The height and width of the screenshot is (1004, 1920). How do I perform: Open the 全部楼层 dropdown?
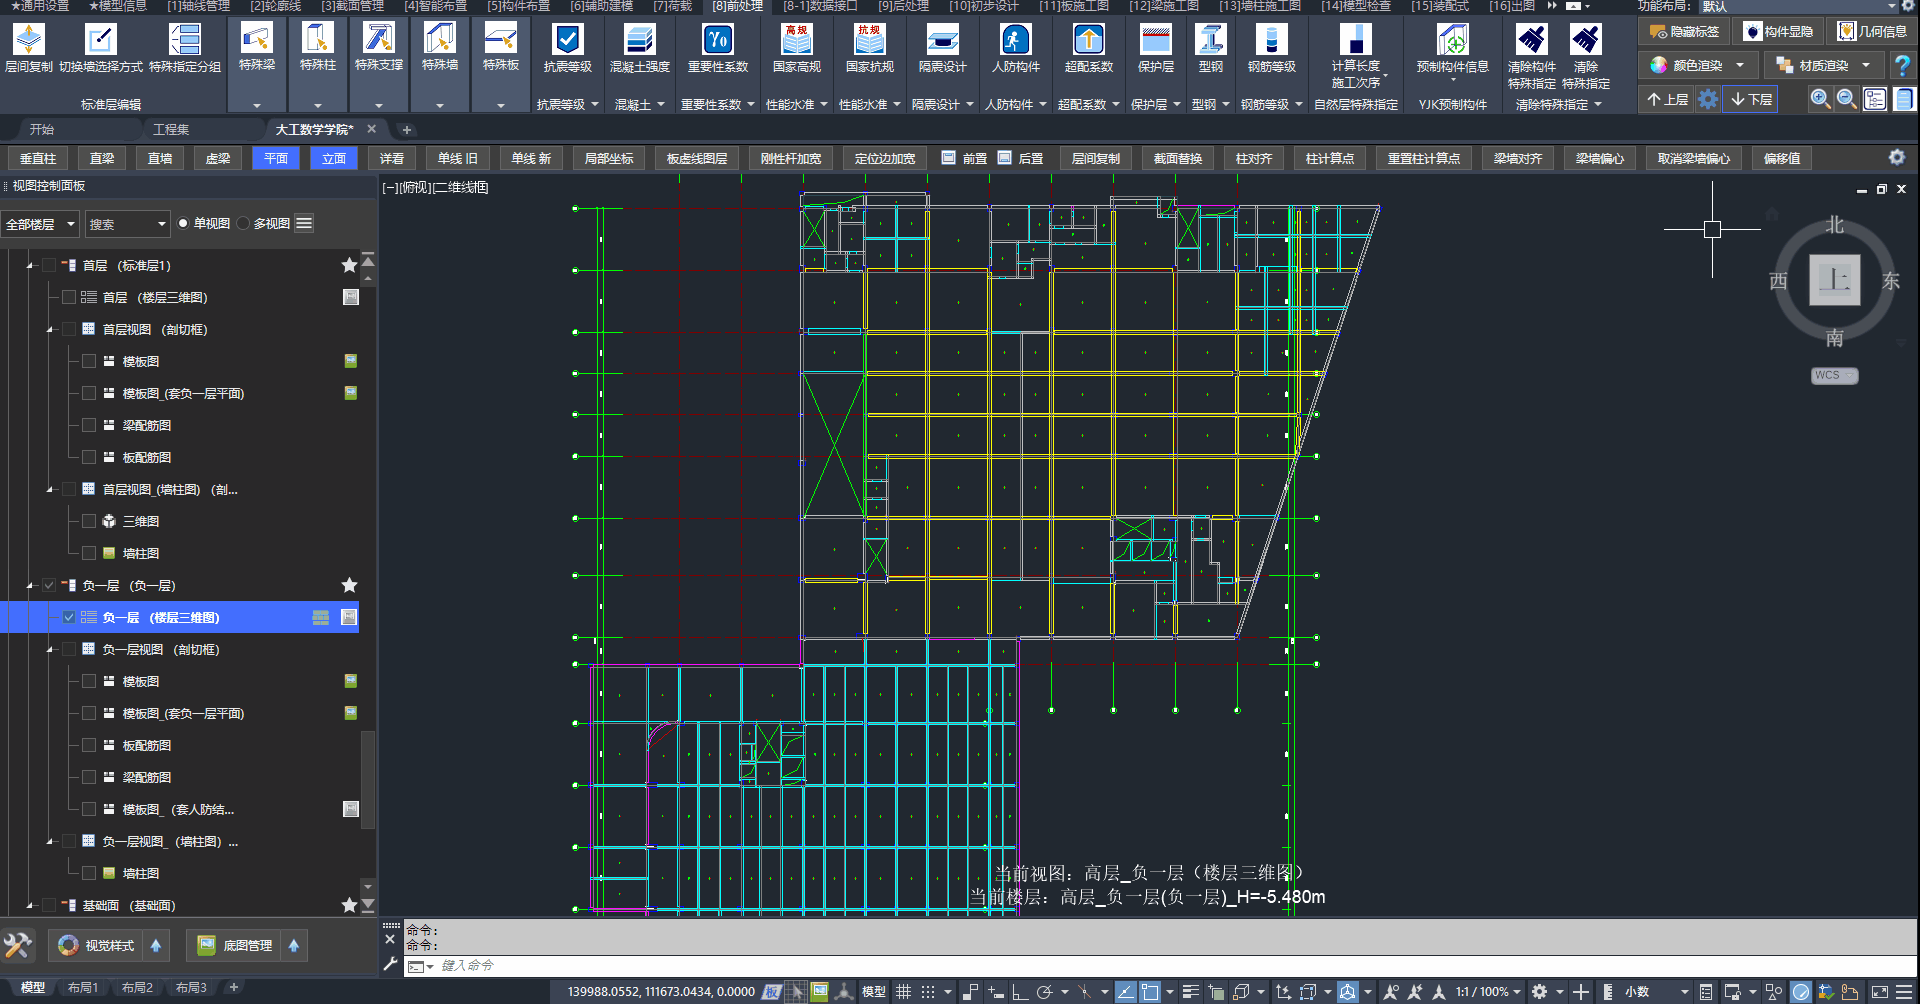click(x=40, y=224)
